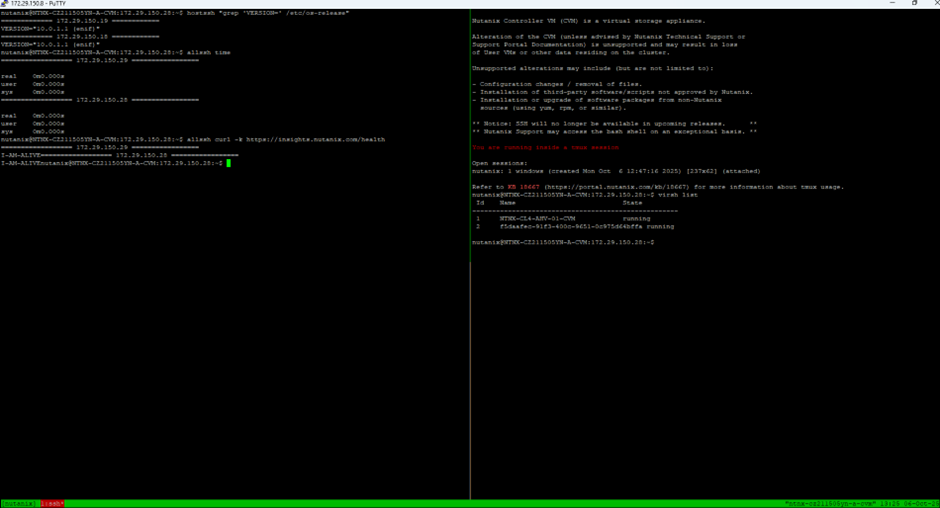Viewport: 940px width, 508px height.
Task: Click the 'Installation of third-party software/scripts' line
Action: tap(613, 92)
